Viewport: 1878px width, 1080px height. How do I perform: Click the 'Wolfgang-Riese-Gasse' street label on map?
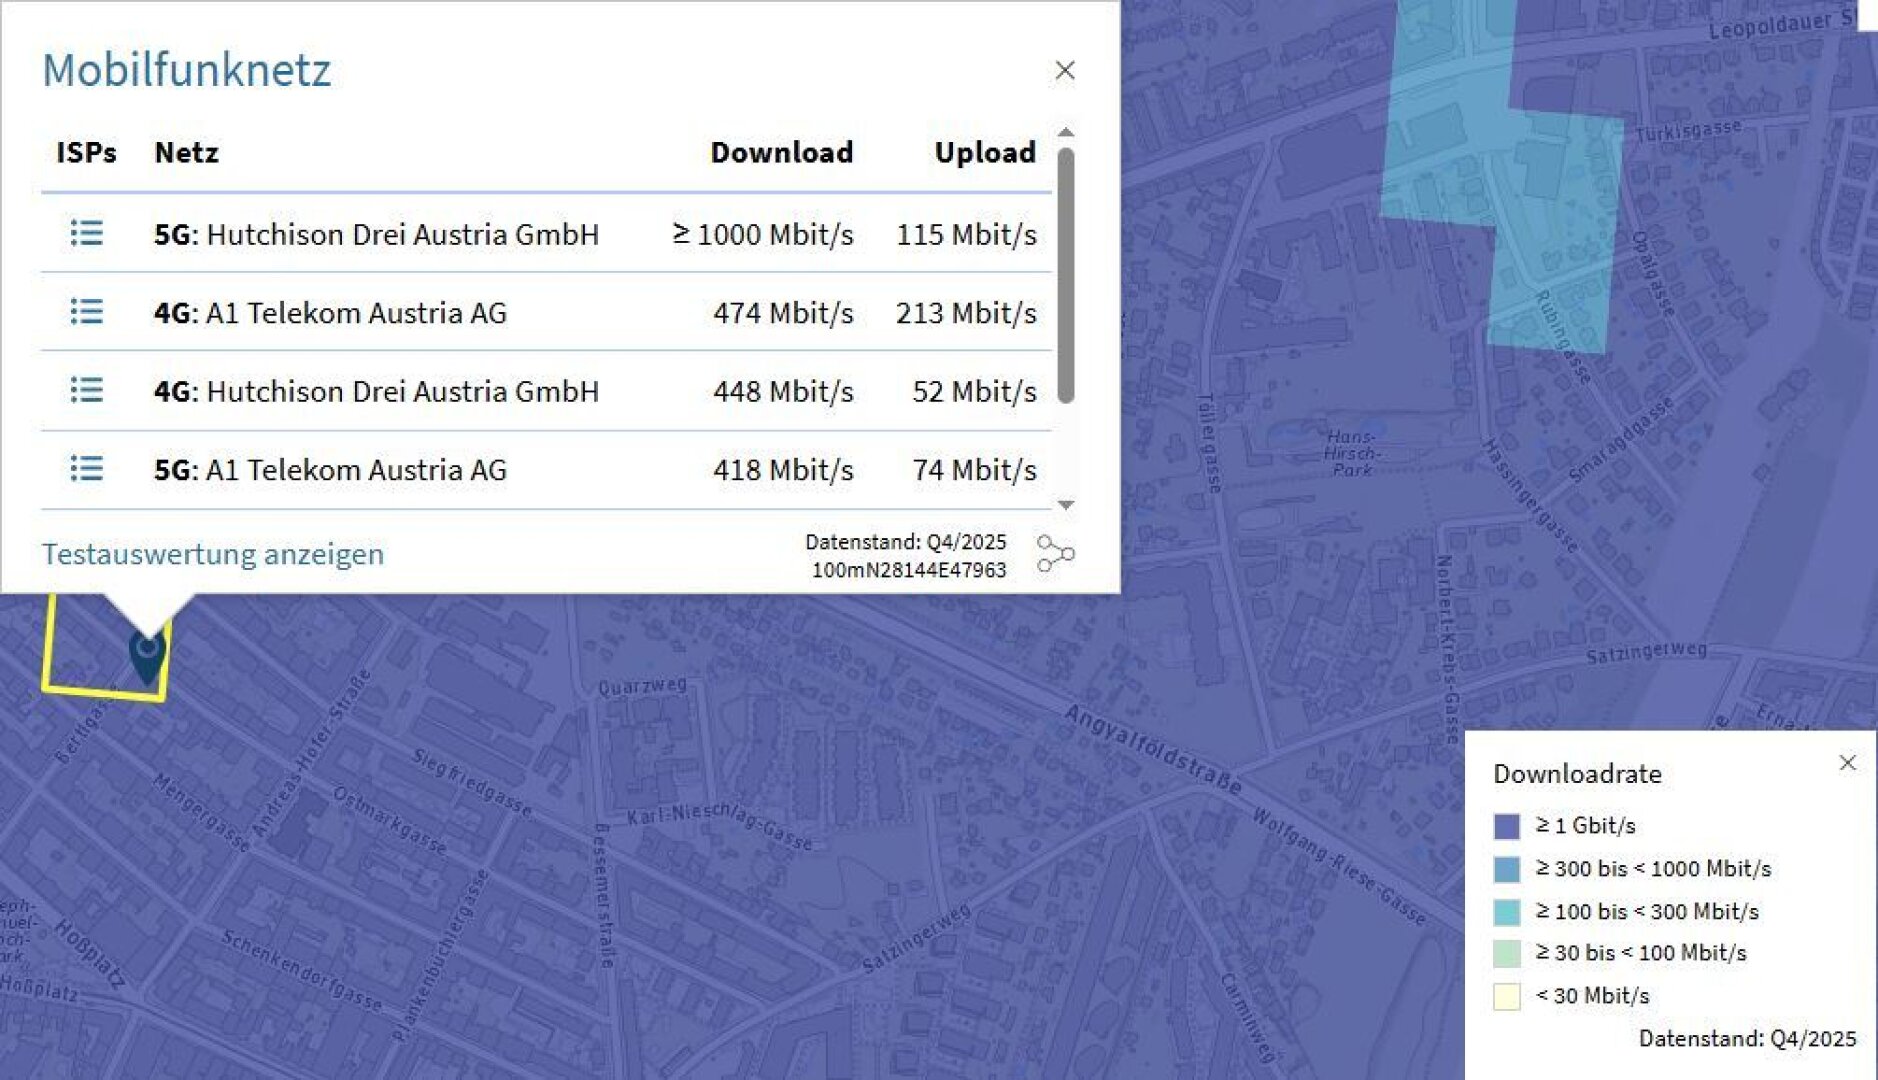coord(1339,866)
